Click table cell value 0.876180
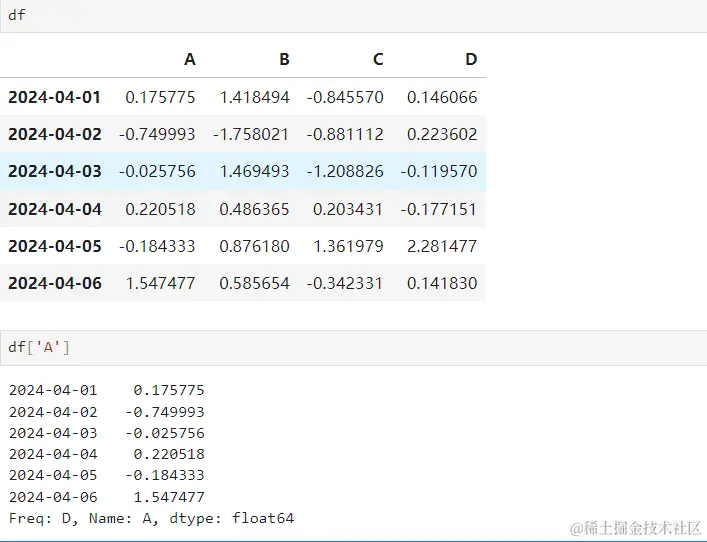The height and width of the screenshot is (542, 707). (x=254, y=246)
